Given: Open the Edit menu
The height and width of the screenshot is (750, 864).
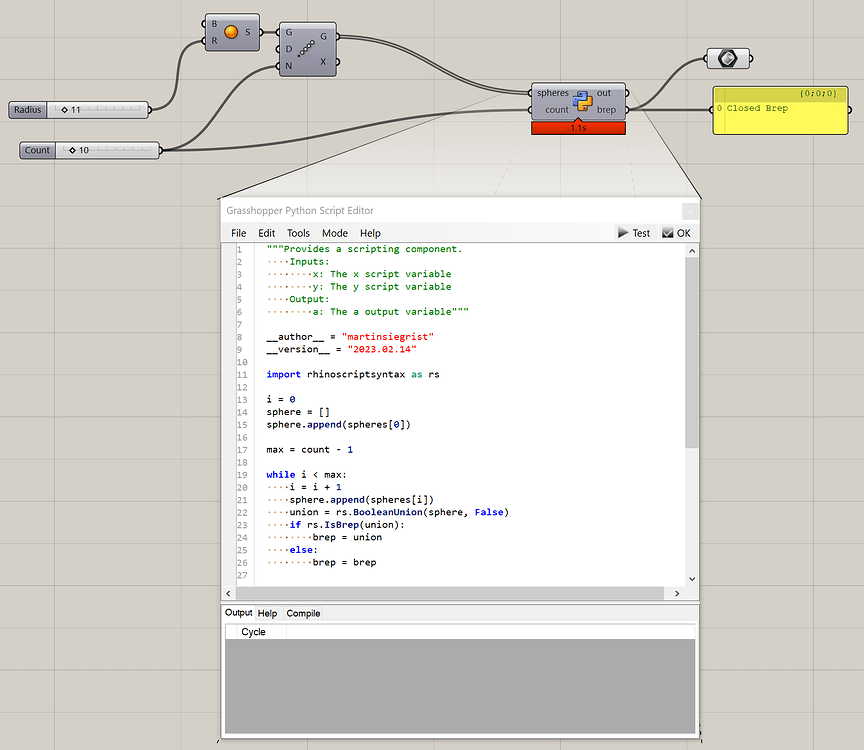Looking at the screenshot, I should coord(267,233).
